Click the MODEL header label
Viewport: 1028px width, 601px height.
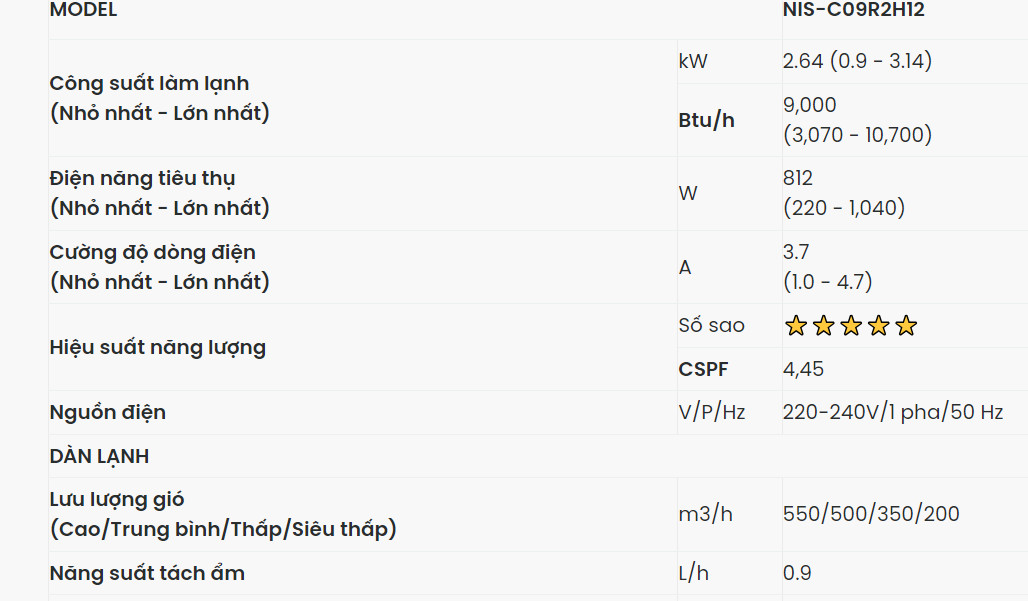pos(83,11)
